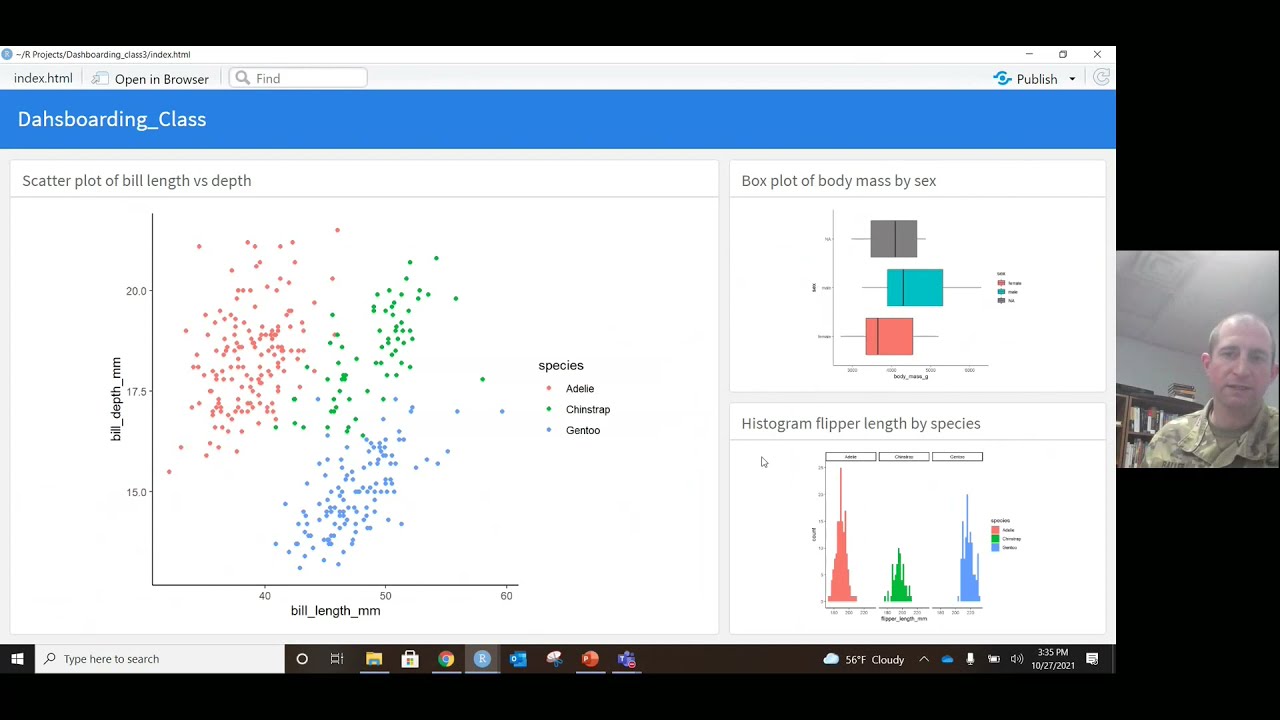The image size is (1280, 720).
Task: Click the red female box in the box plot
Action: (x=889, y=336)
